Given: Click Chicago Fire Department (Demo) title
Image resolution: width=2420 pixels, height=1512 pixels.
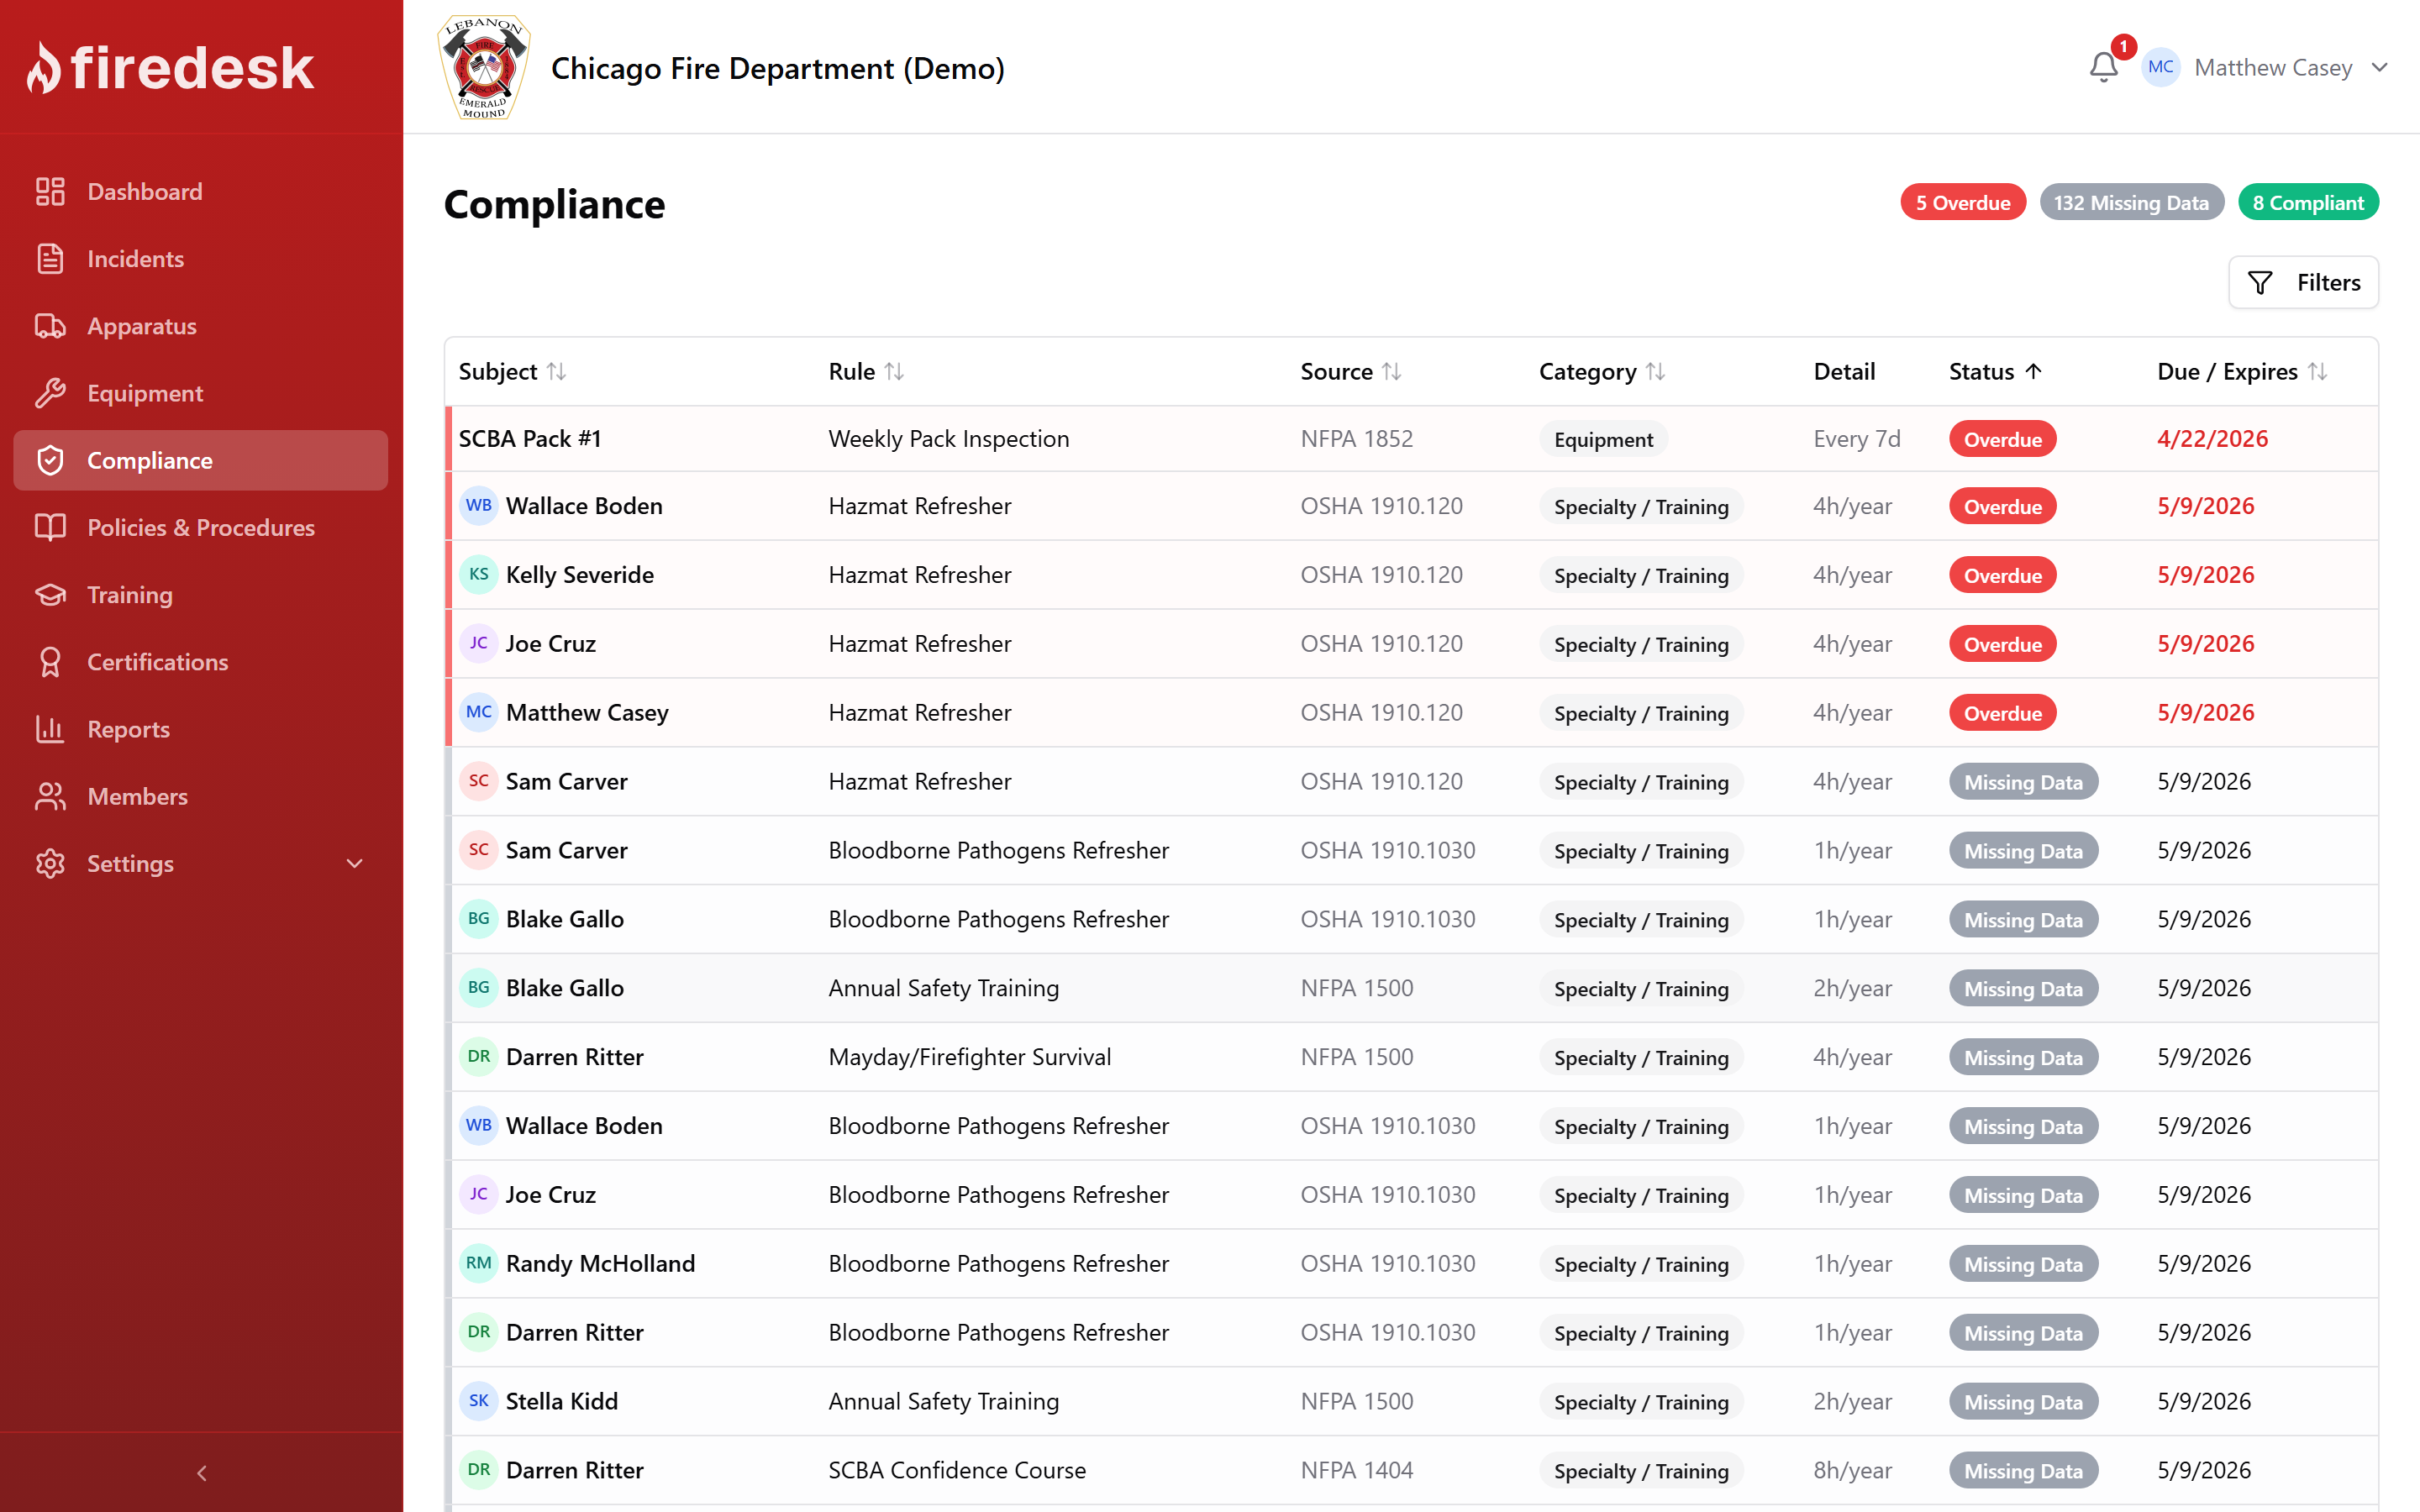Looking at the screenshot, I should click(x=777, y=68).
